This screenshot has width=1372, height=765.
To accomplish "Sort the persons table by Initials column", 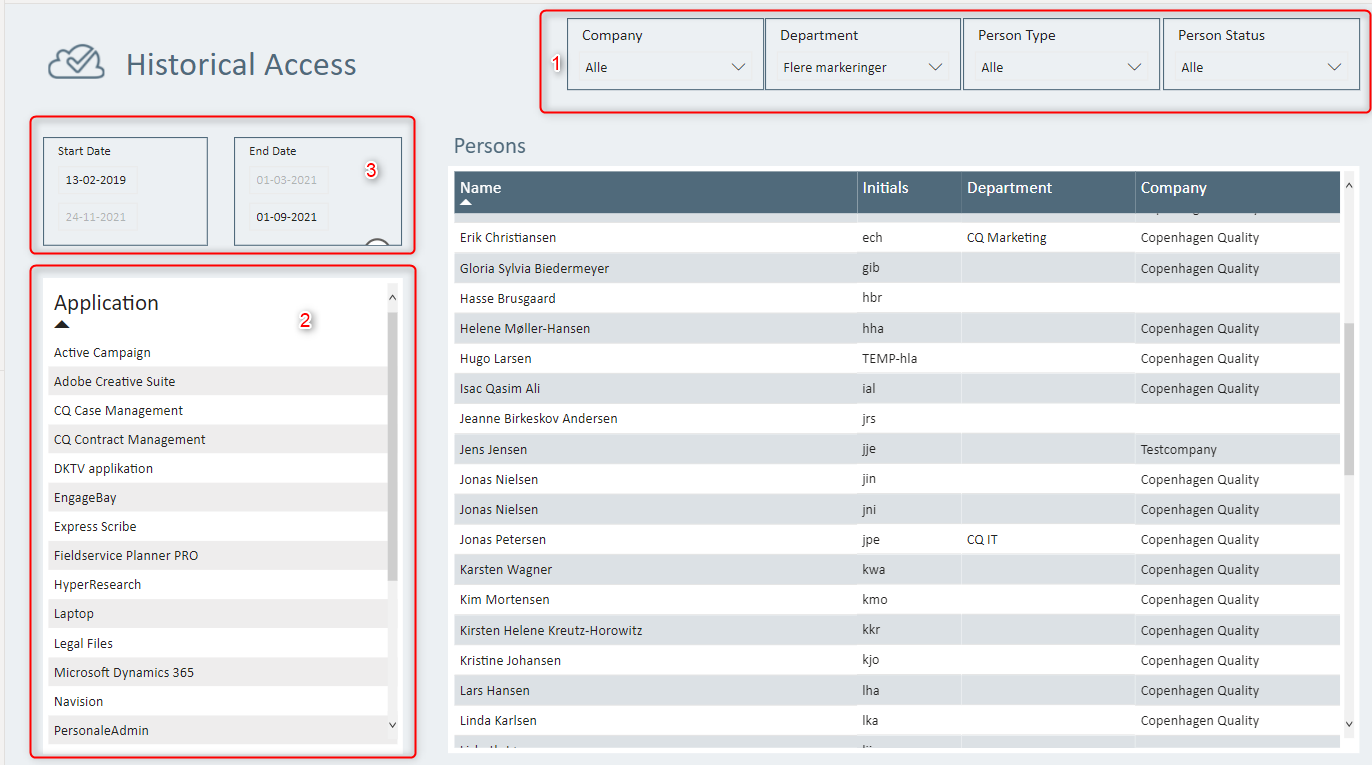I will tap(885, 188).
